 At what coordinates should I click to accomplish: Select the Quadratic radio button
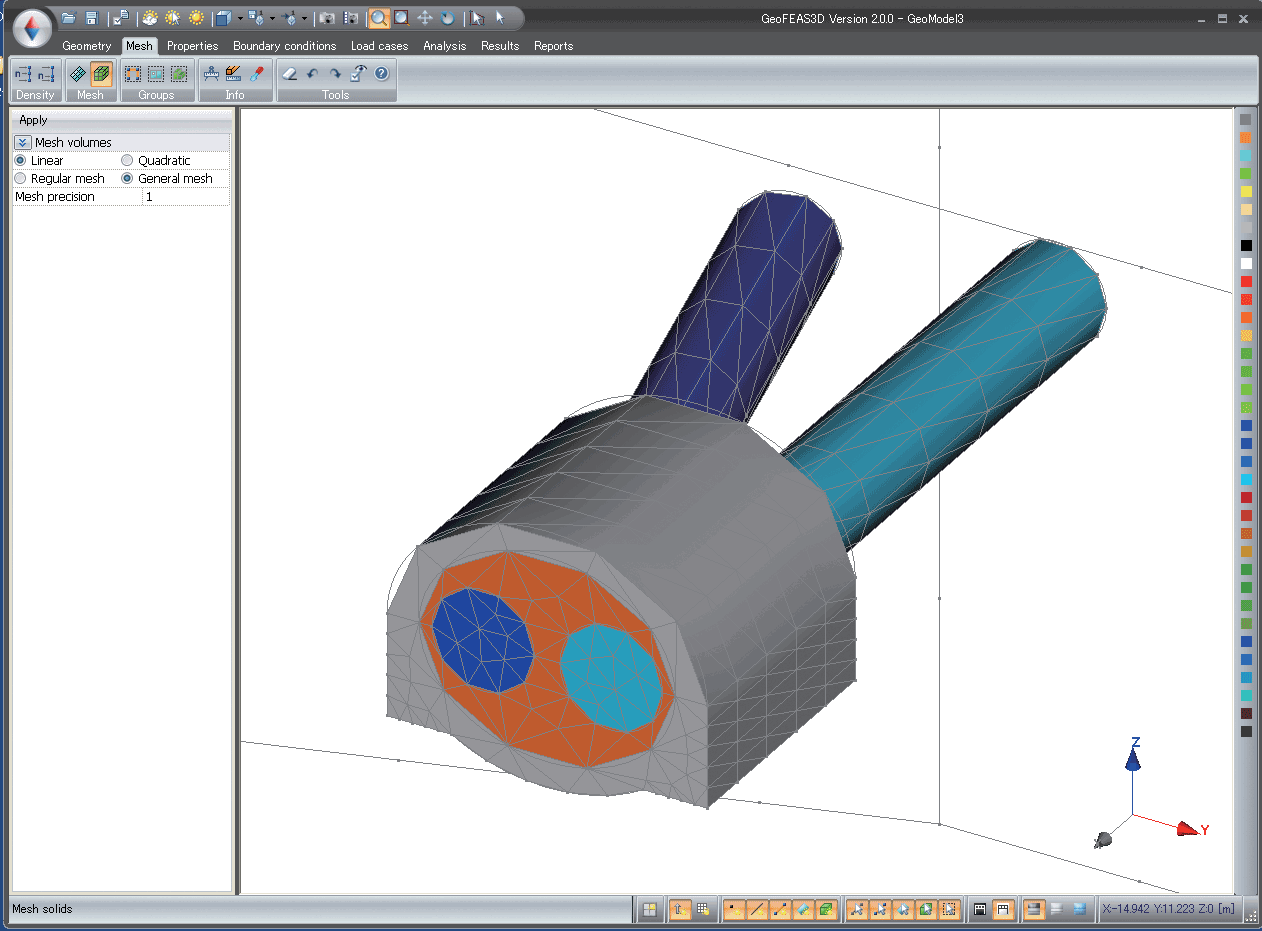click(x=127, y=161)
